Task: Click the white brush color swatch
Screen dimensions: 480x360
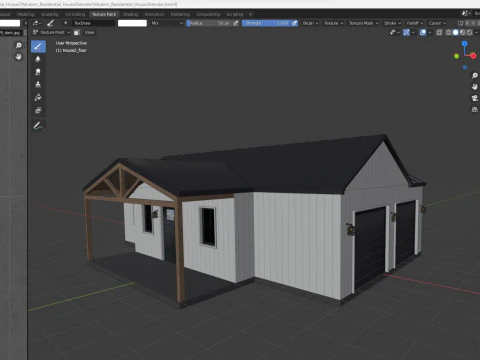Action: pos(132,23)
